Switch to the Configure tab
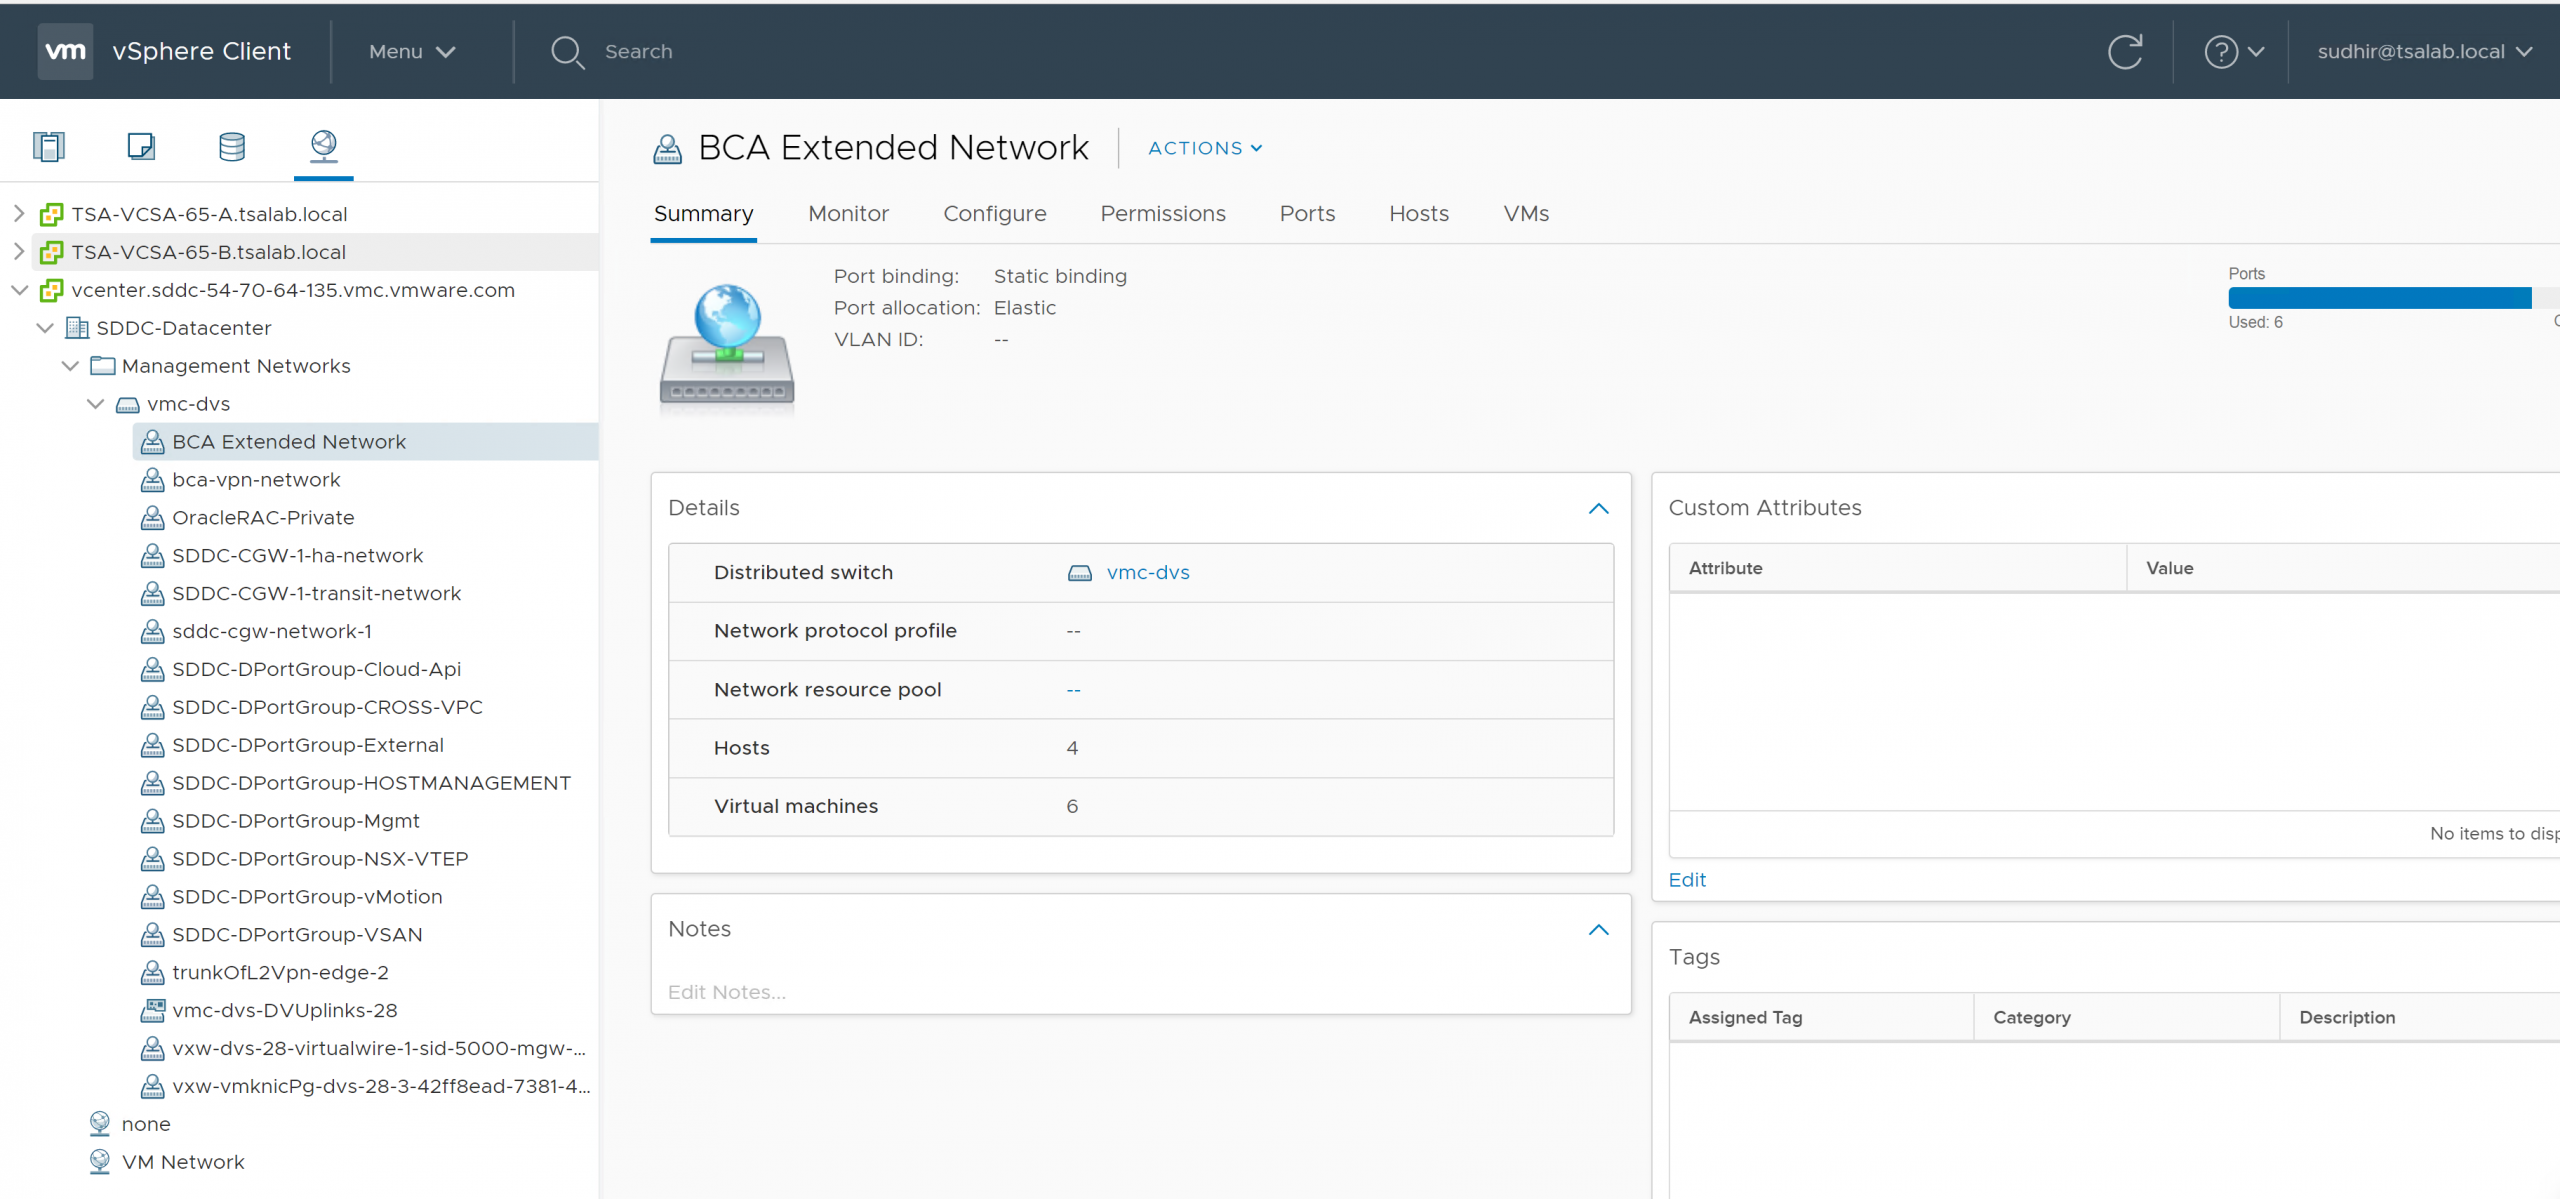This screenshot has width=2560, height=1199. tap(994, 214)
